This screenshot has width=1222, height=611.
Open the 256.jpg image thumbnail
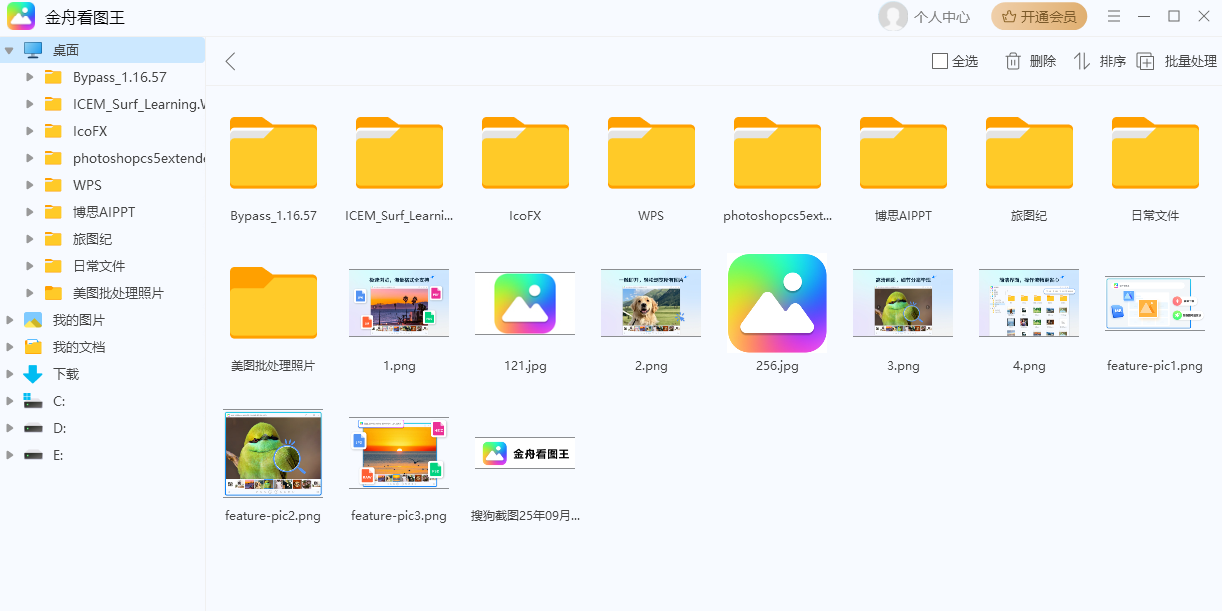(x=777, y=303)
